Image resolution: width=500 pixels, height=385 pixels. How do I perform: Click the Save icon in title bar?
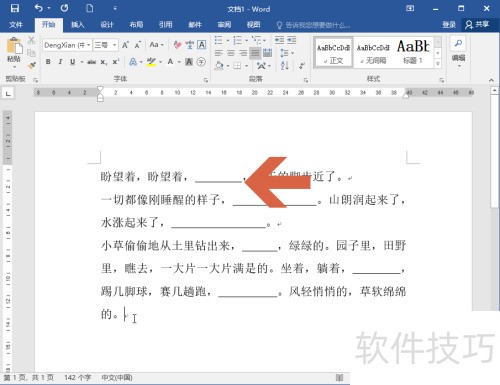point(15,8)
